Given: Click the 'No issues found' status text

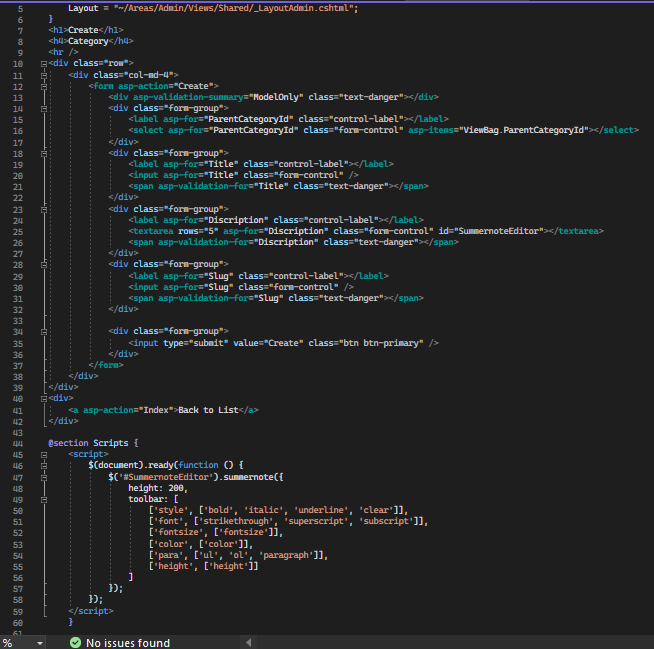Looking at the screenshot, I should coord(127,643).
